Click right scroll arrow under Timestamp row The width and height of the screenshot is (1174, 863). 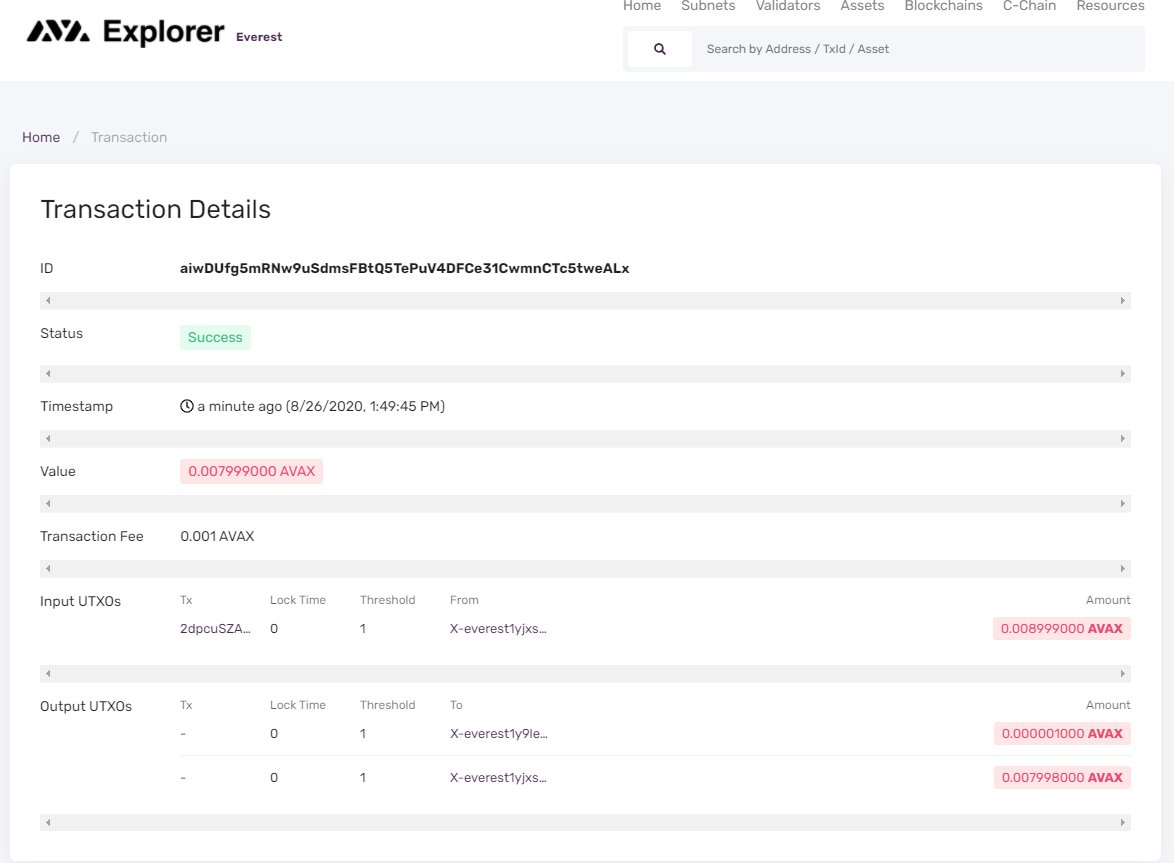click(1122, 439)
